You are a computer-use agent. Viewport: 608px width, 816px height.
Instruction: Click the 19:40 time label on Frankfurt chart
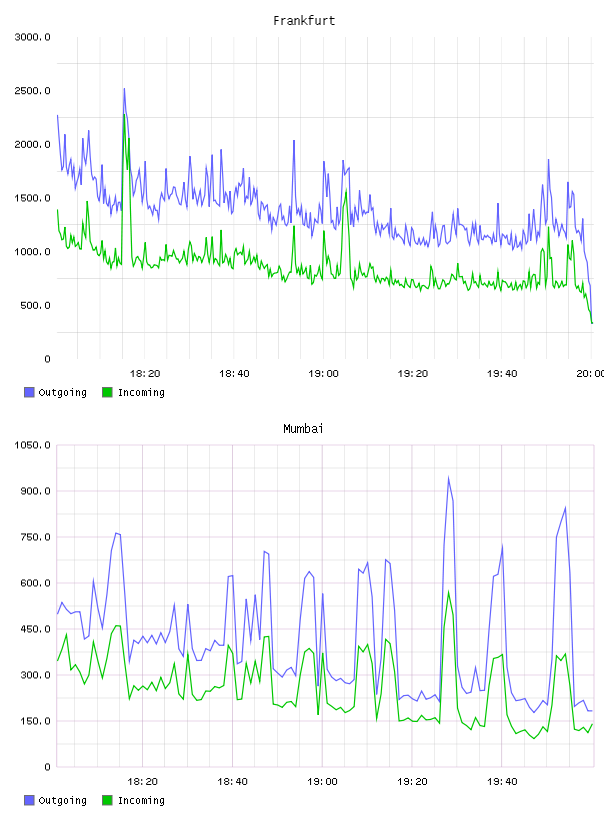(x=502, y=374)
